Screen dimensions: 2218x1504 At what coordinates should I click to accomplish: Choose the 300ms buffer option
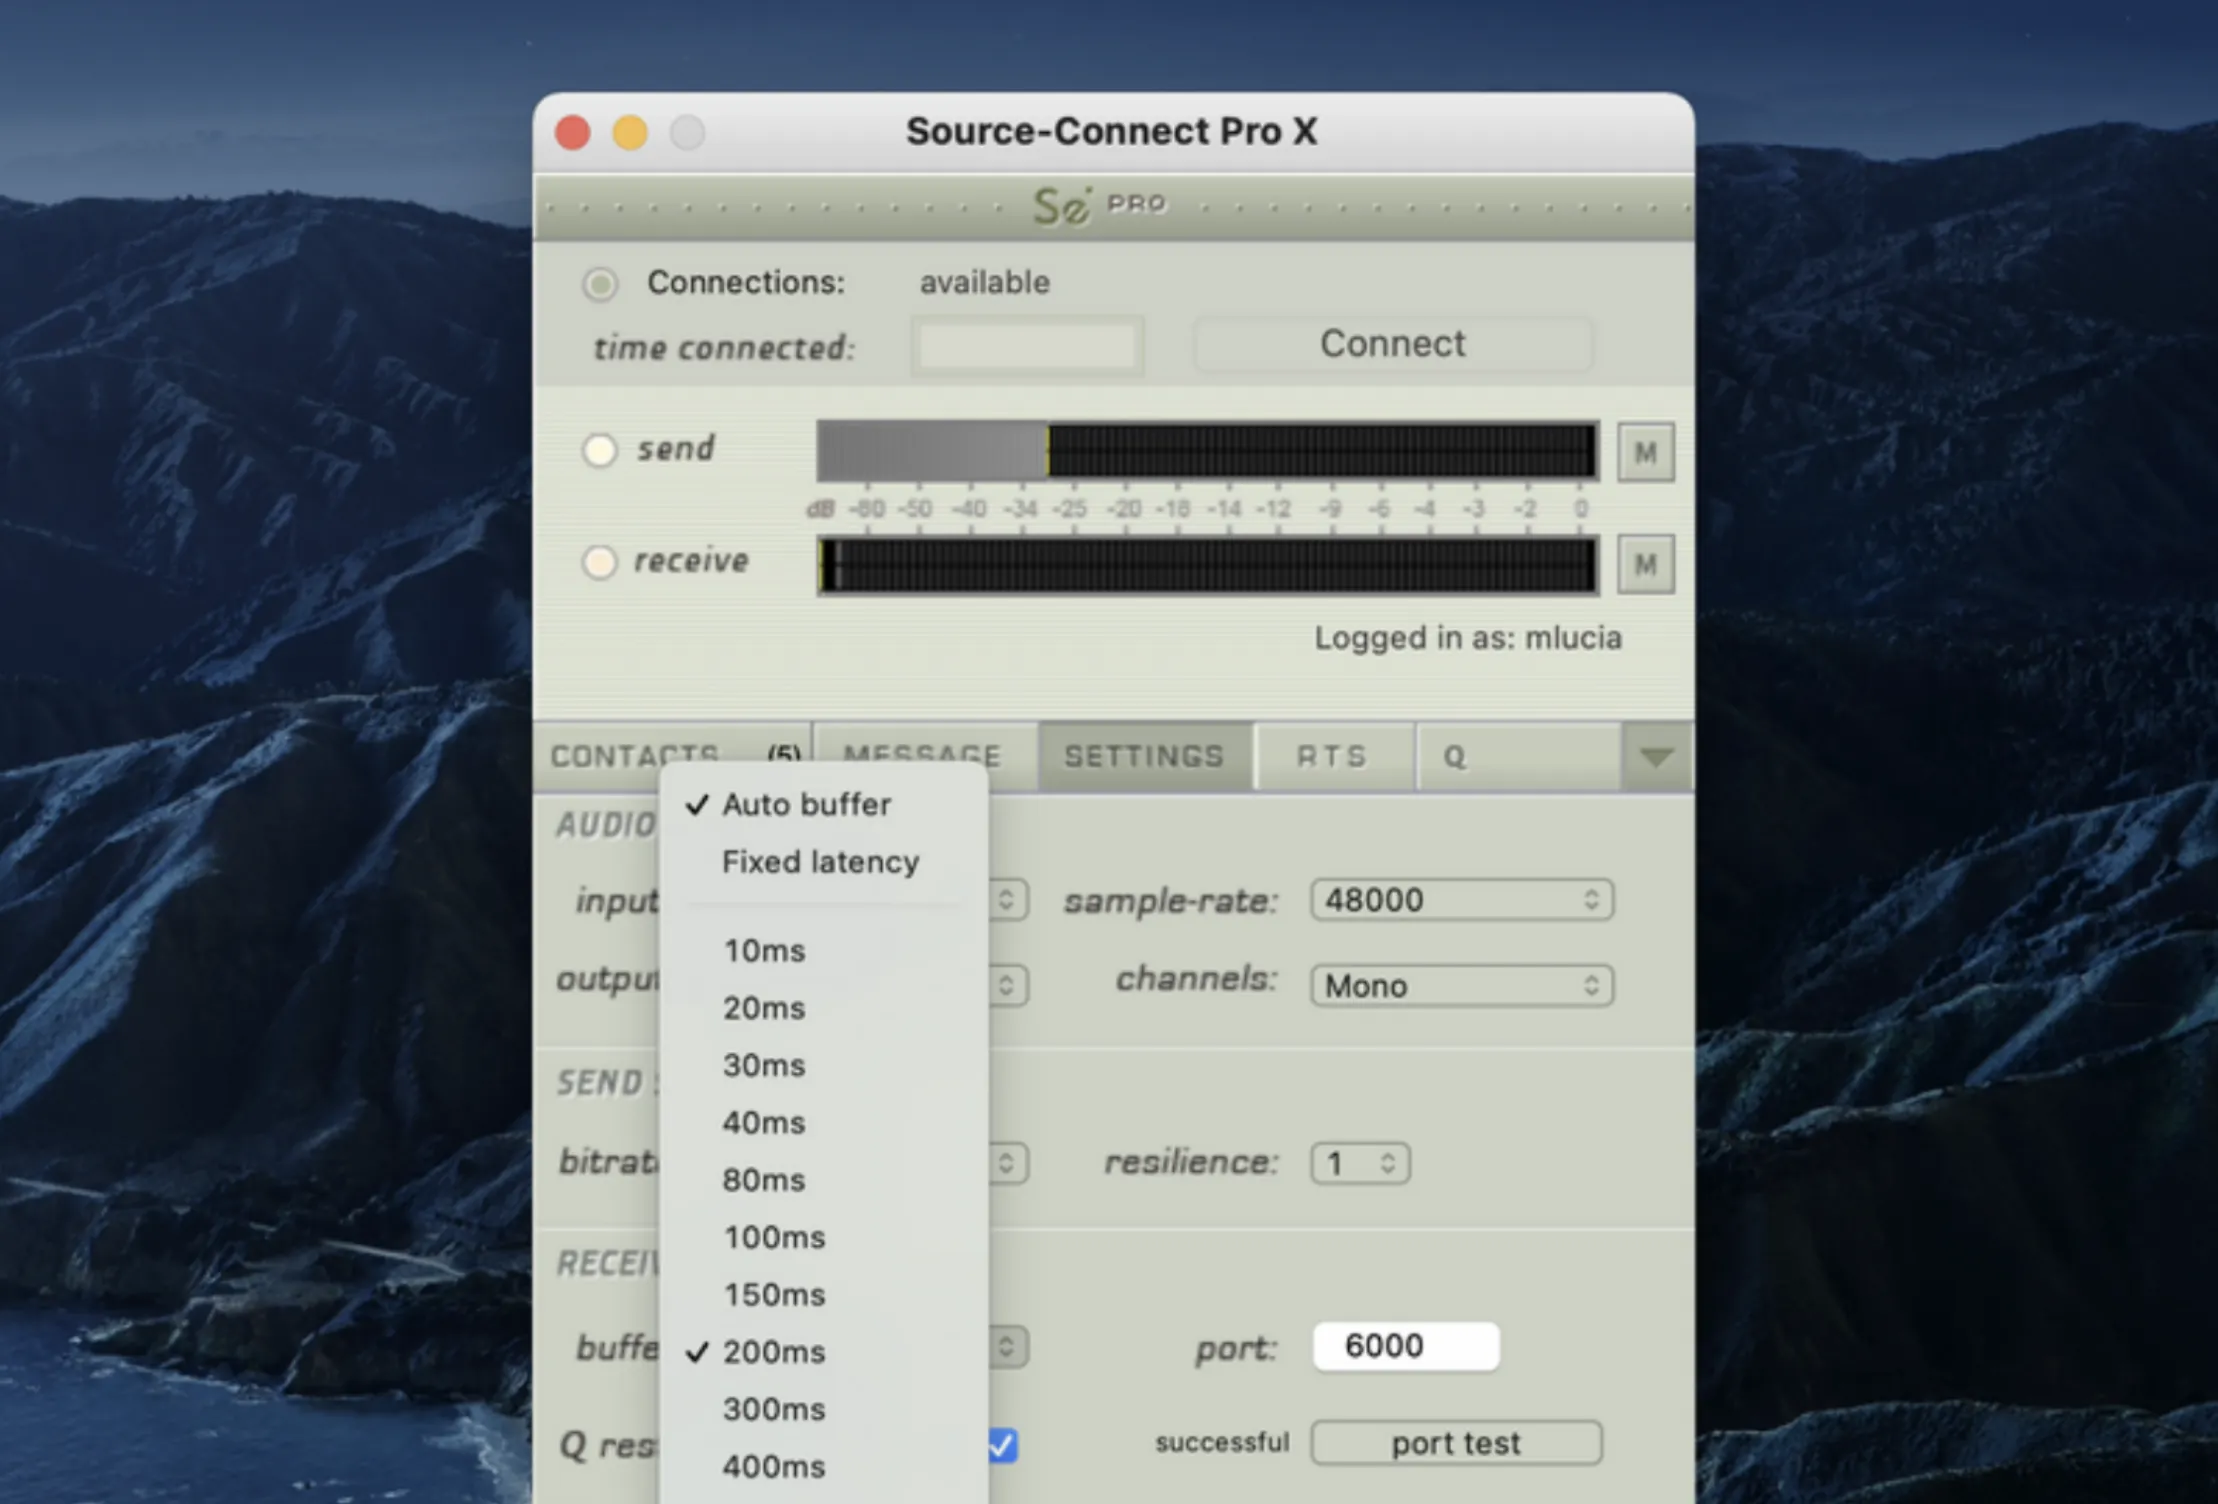pos(823,1409)
